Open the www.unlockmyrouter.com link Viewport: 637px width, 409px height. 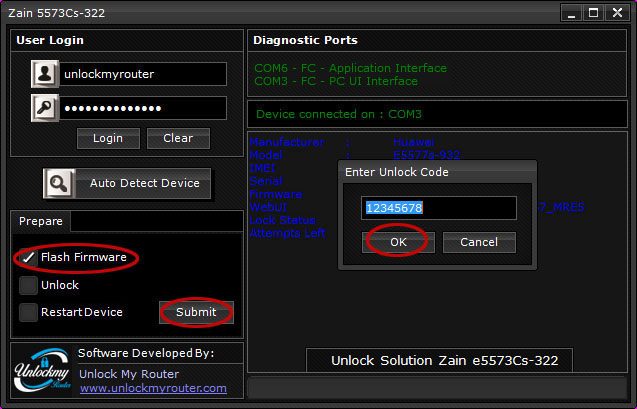153,388
